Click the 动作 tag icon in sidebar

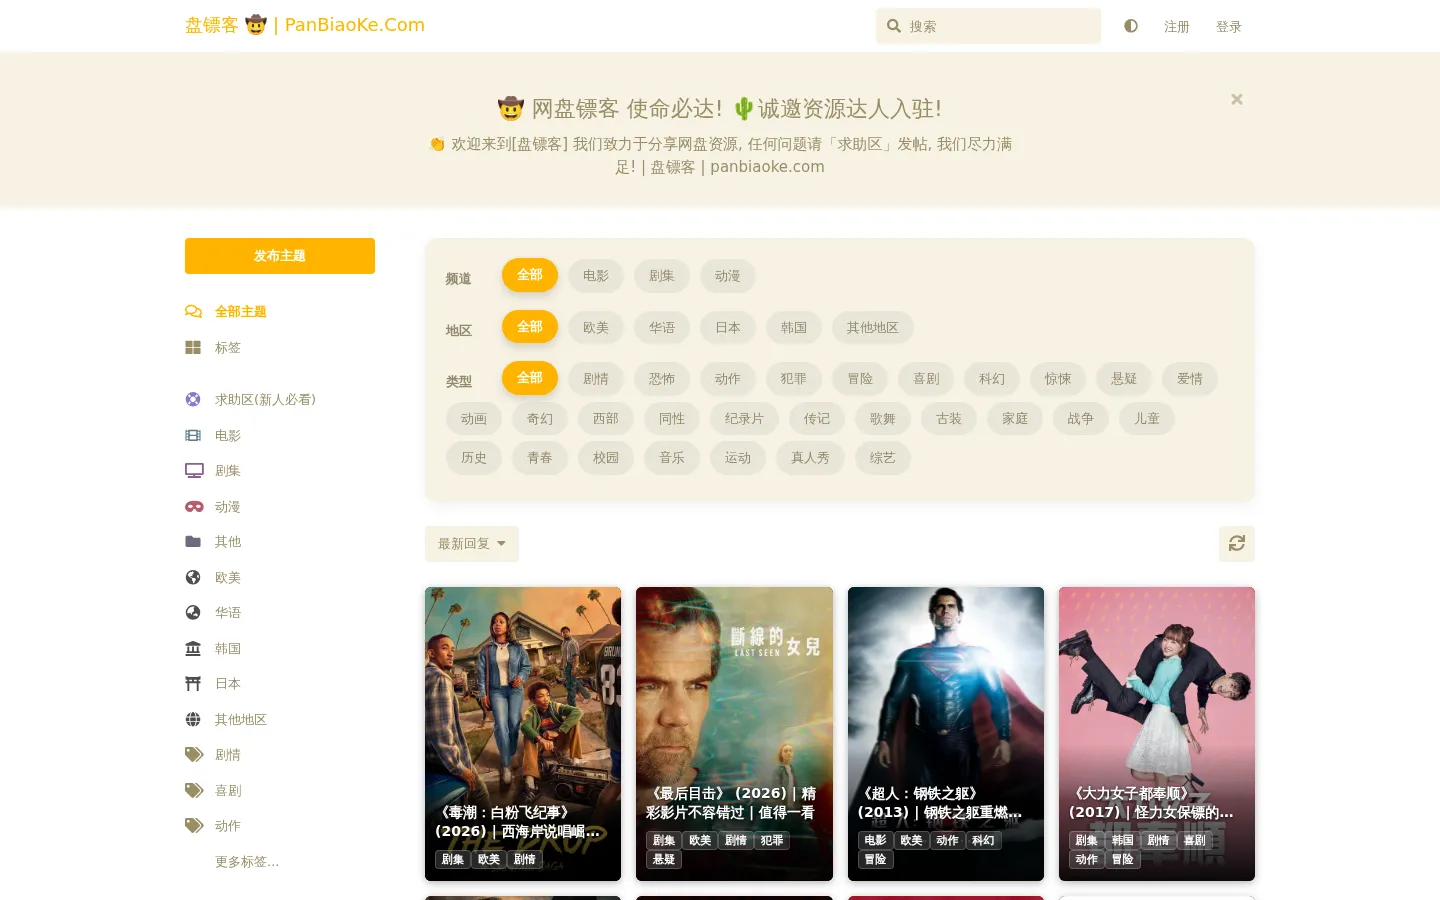tap(194, 826)
